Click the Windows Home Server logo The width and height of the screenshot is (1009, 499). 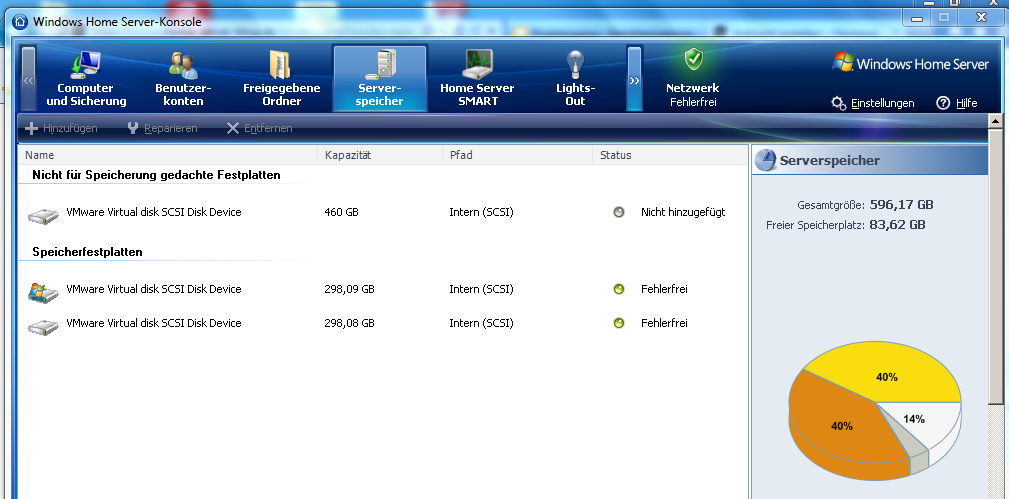(x=911, y=63)
